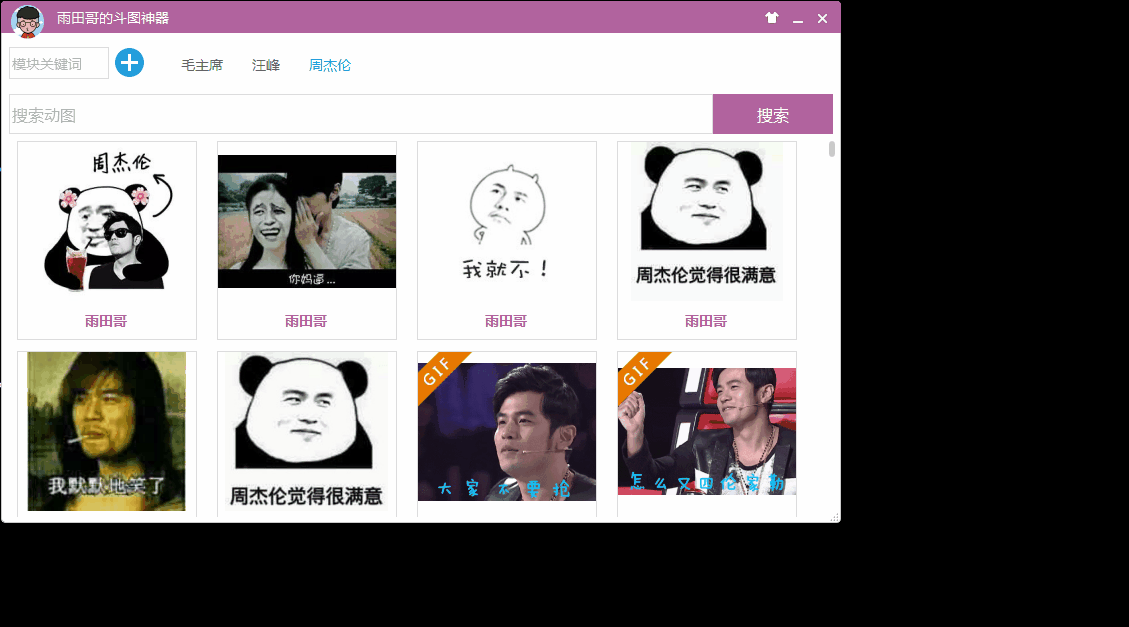Click the blue plus icon to add a module keyword
The height and width of the screenshot is (627, 1129).
pos(129,63)
